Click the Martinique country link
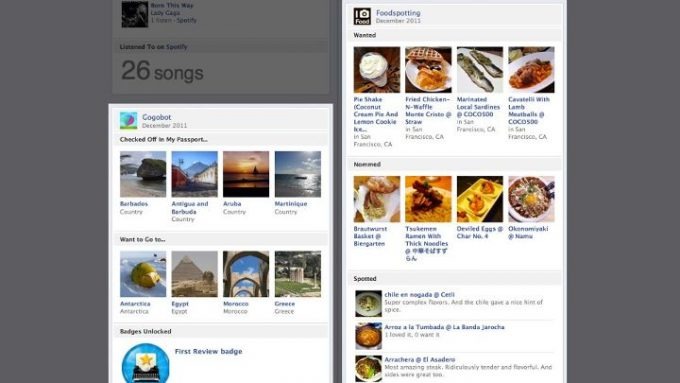Screen dimensions: 680x383 [291, 203]
